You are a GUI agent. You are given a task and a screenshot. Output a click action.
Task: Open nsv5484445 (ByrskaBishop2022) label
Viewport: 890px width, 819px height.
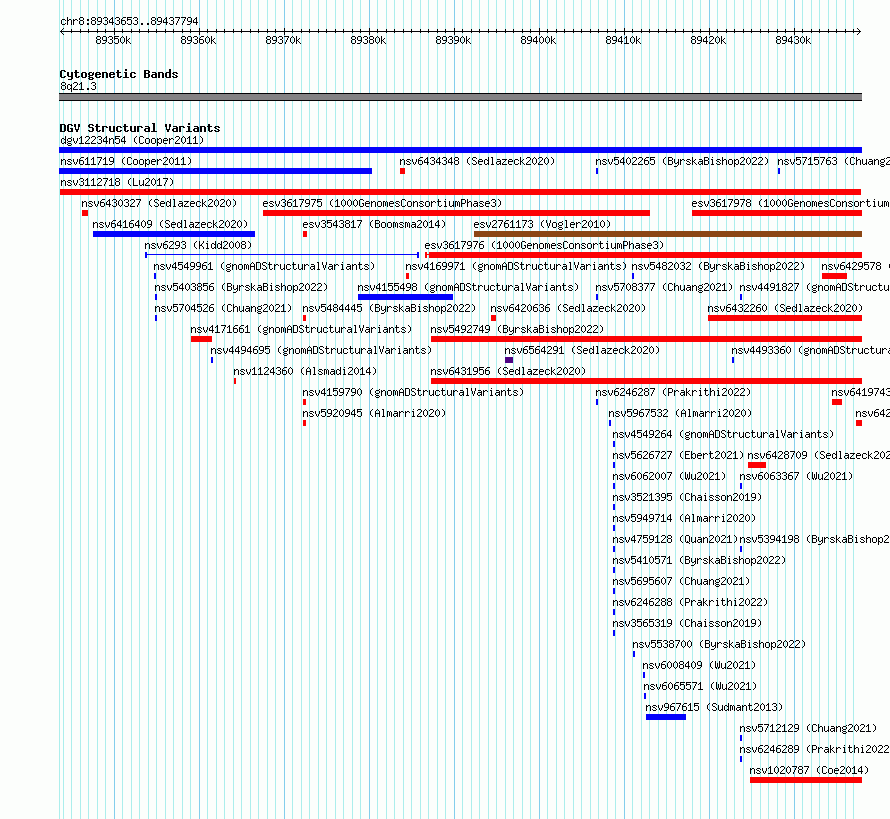pos(389,308)
